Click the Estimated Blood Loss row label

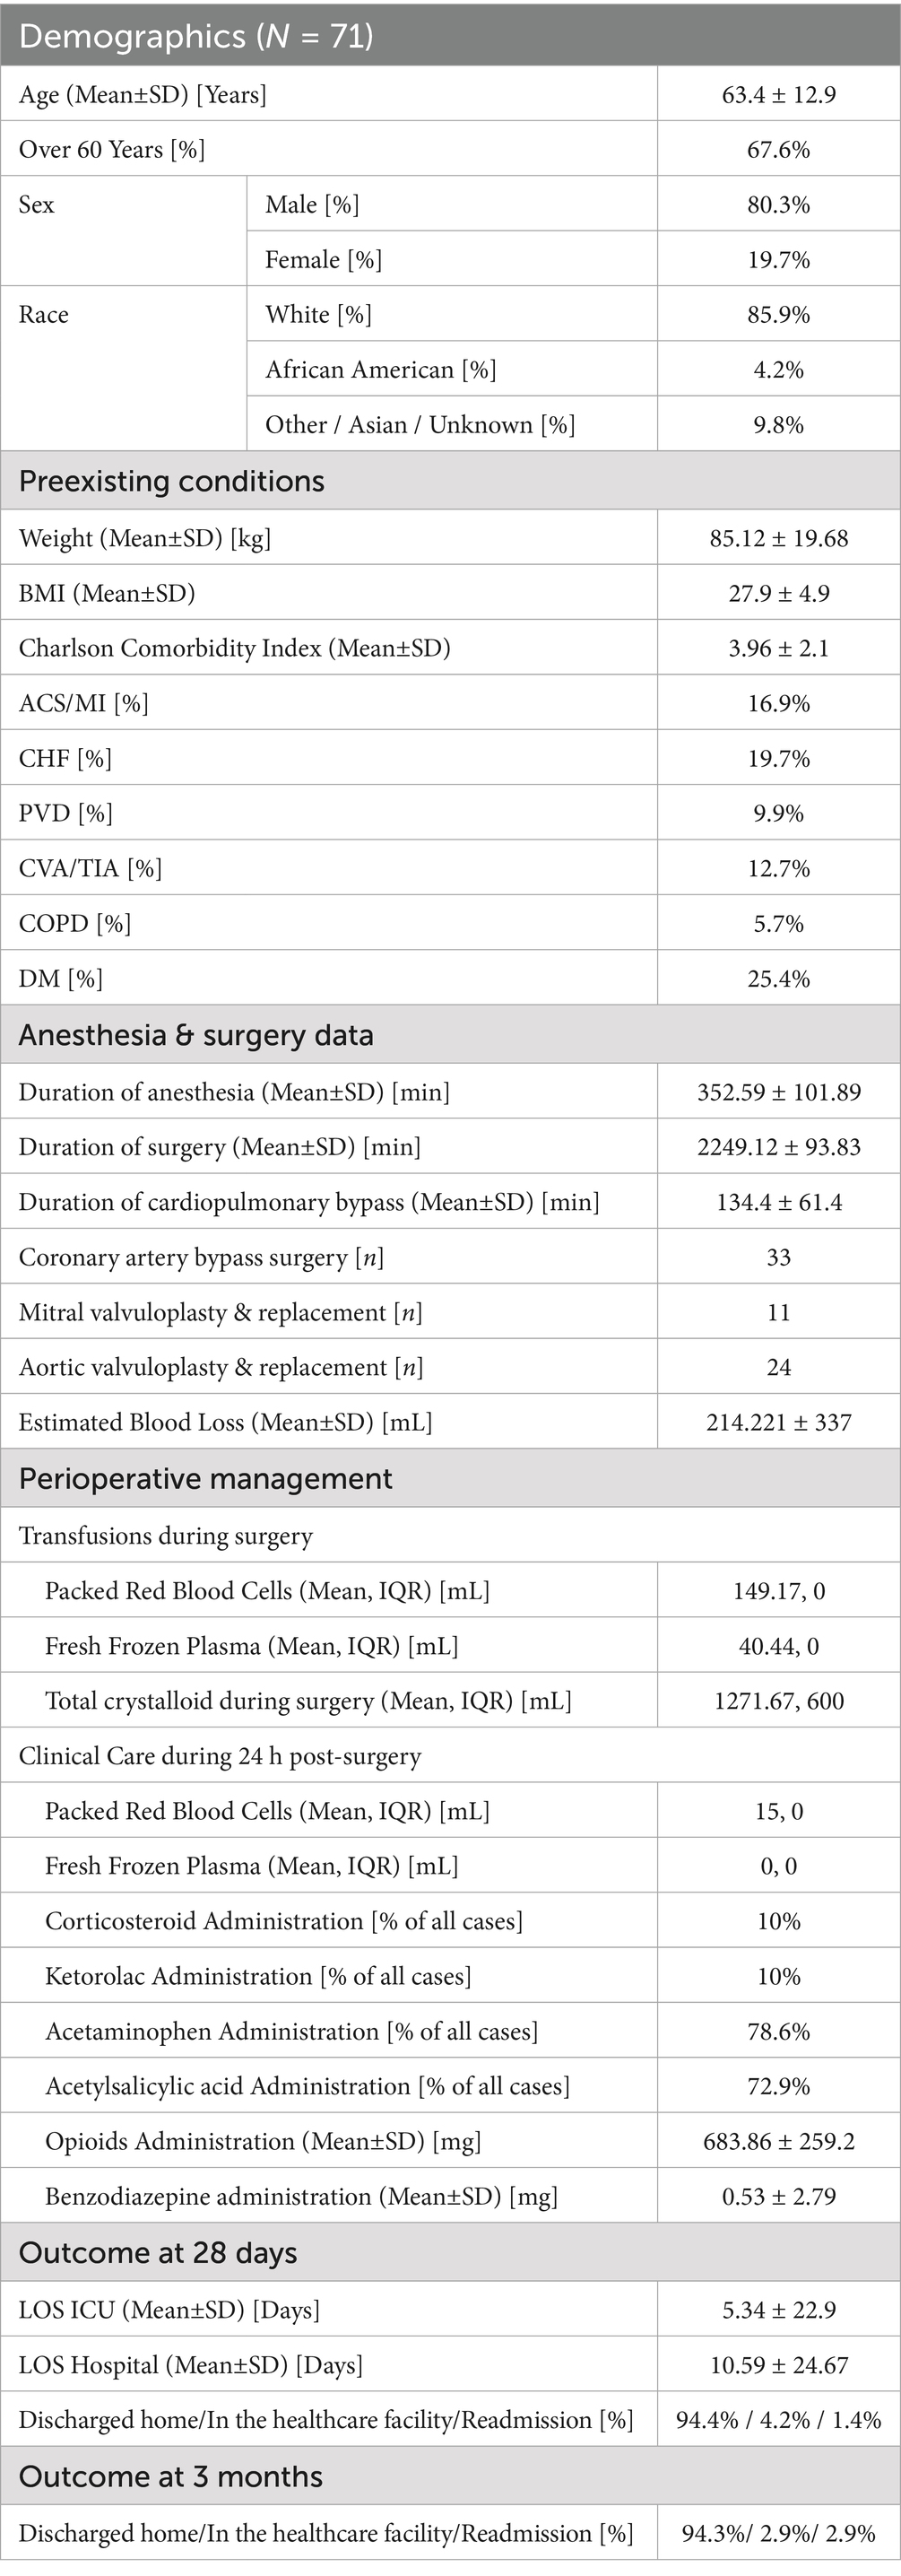(225, 1422)
